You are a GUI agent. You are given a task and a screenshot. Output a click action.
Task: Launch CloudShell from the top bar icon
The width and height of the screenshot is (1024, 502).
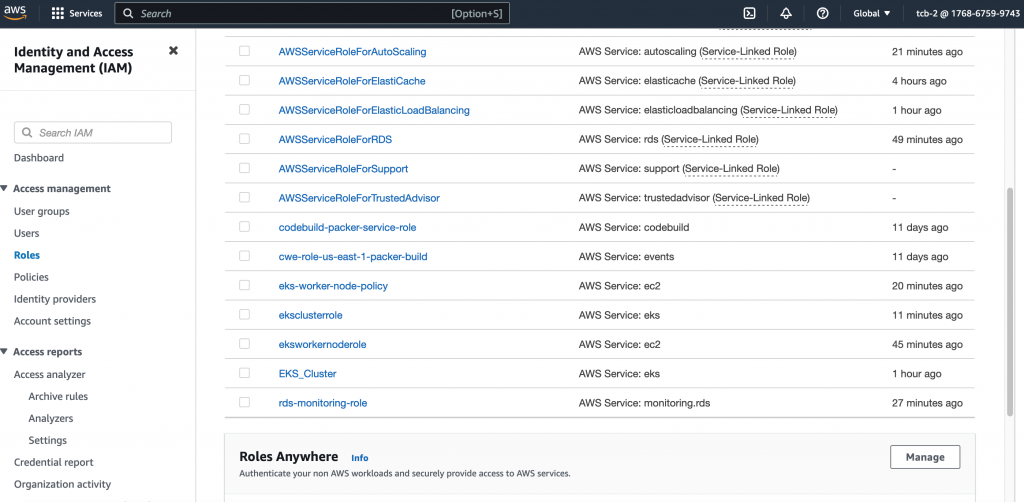(749, 14)
